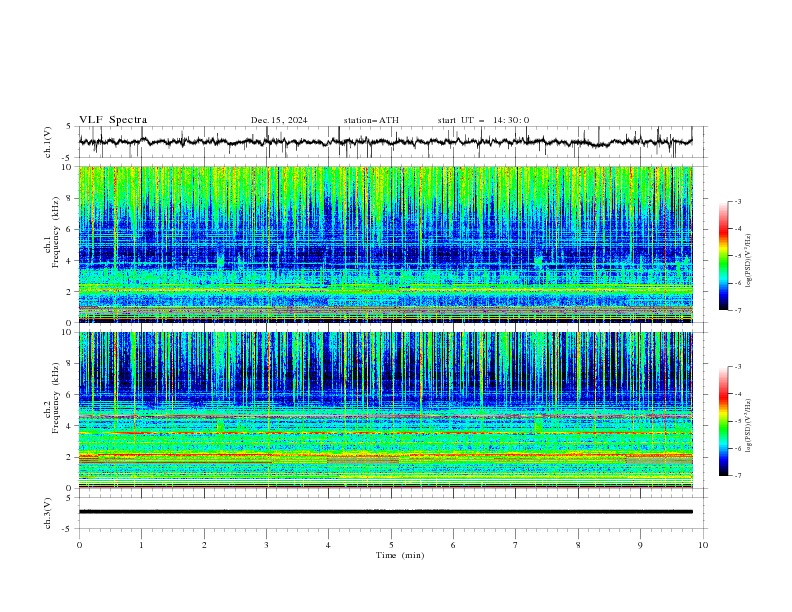Click time axis tick label "3"
The width and height of the screenshot is (792, 612).
pyautogui.click(x=266, y=545)
